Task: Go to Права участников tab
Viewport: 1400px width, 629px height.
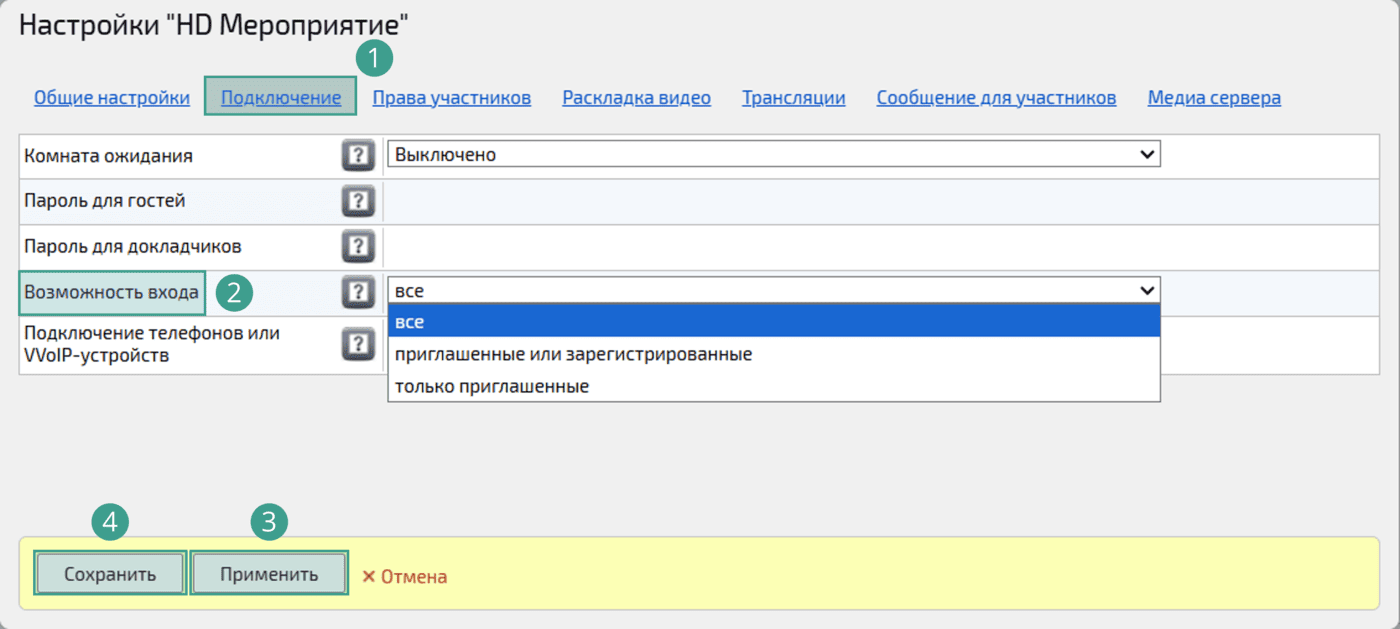Action: (x=452, y=98)
